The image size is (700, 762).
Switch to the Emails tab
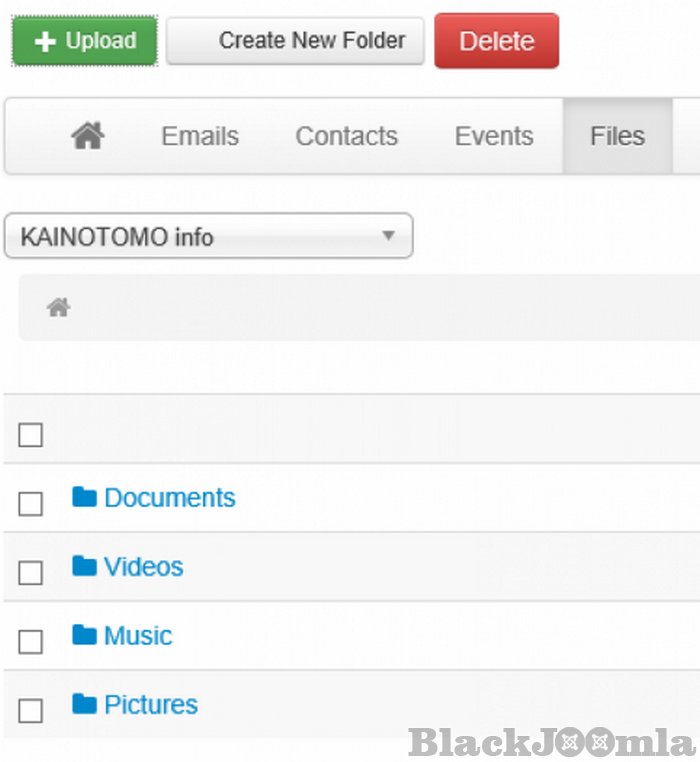[x=200, y=136]
